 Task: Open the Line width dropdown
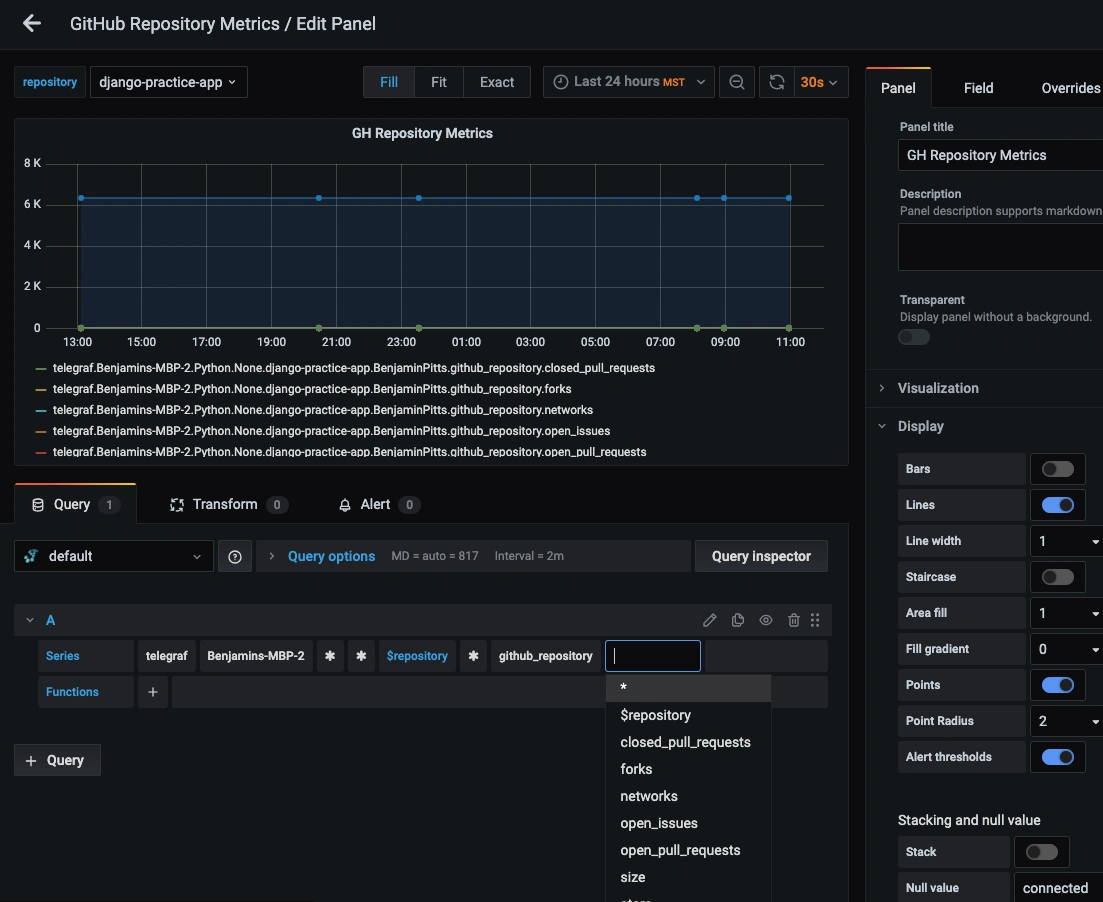click(1066, 541)
